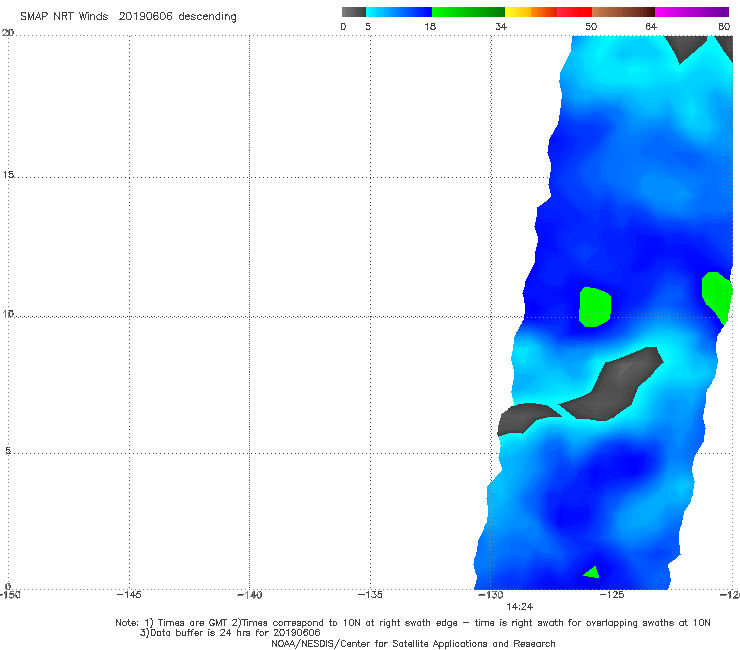Click the green wind patch near 10N, -126

coord(595,307)
